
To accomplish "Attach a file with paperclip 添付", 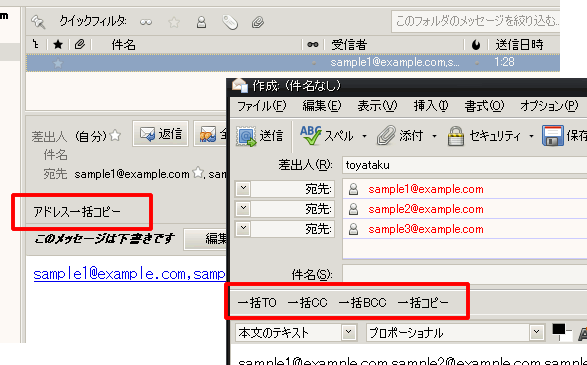I will (x=399, y=136).
